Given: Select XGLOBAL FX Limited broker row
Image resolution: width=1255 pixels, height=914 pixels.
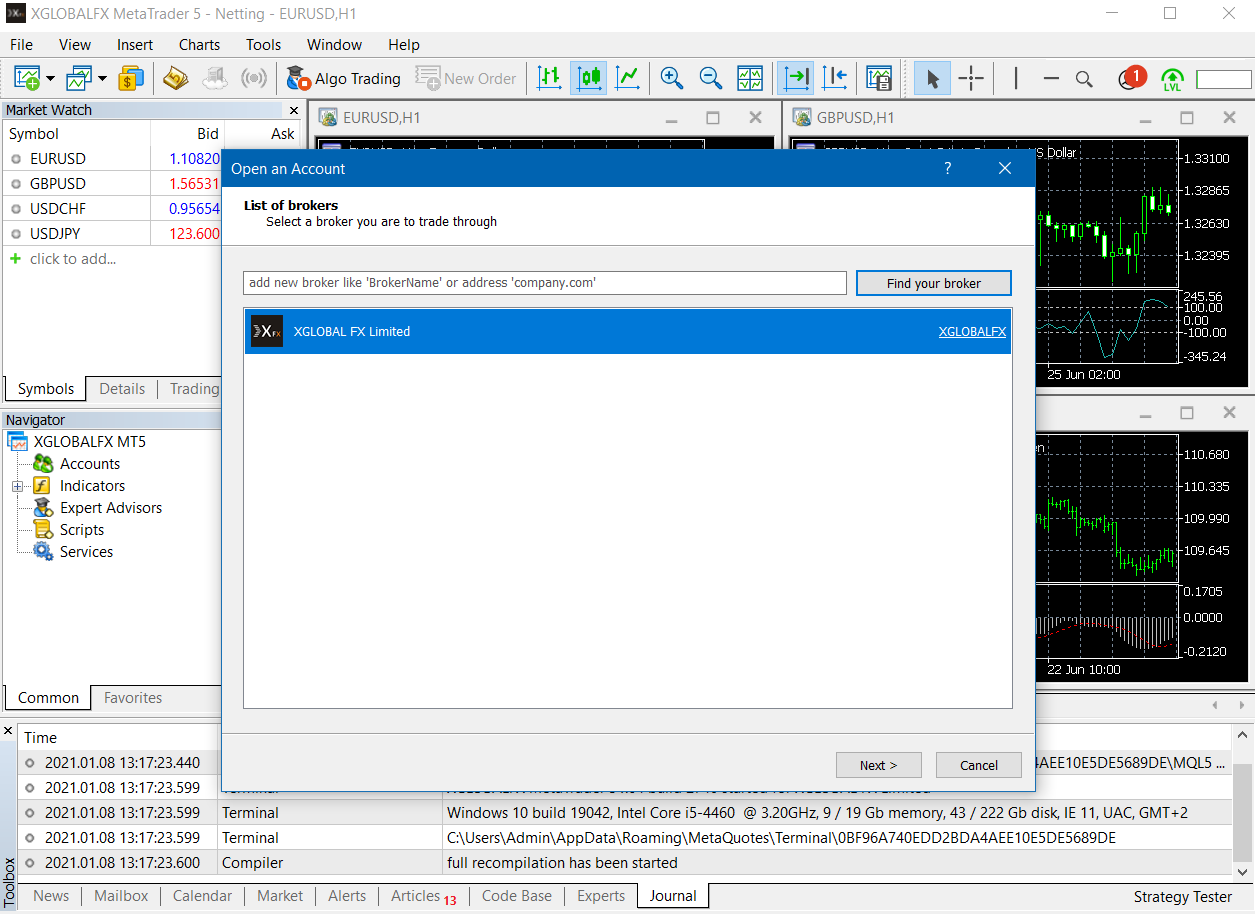Looking at the screenshot, I should (x=628, y=331).
